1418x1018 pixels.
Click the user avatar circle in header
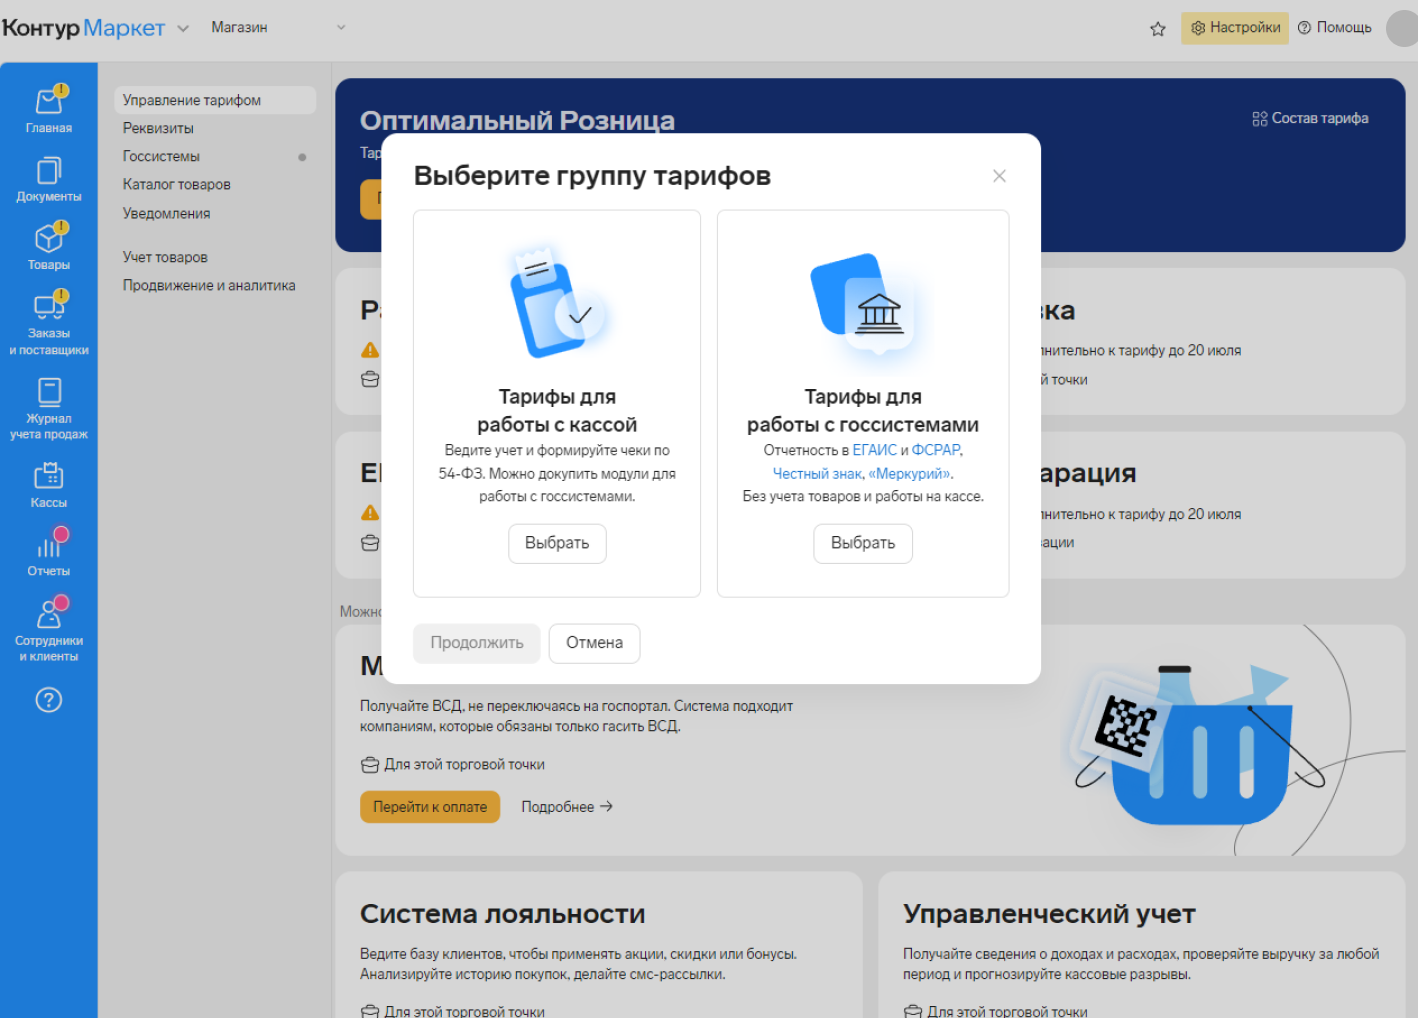point(1402,28)
